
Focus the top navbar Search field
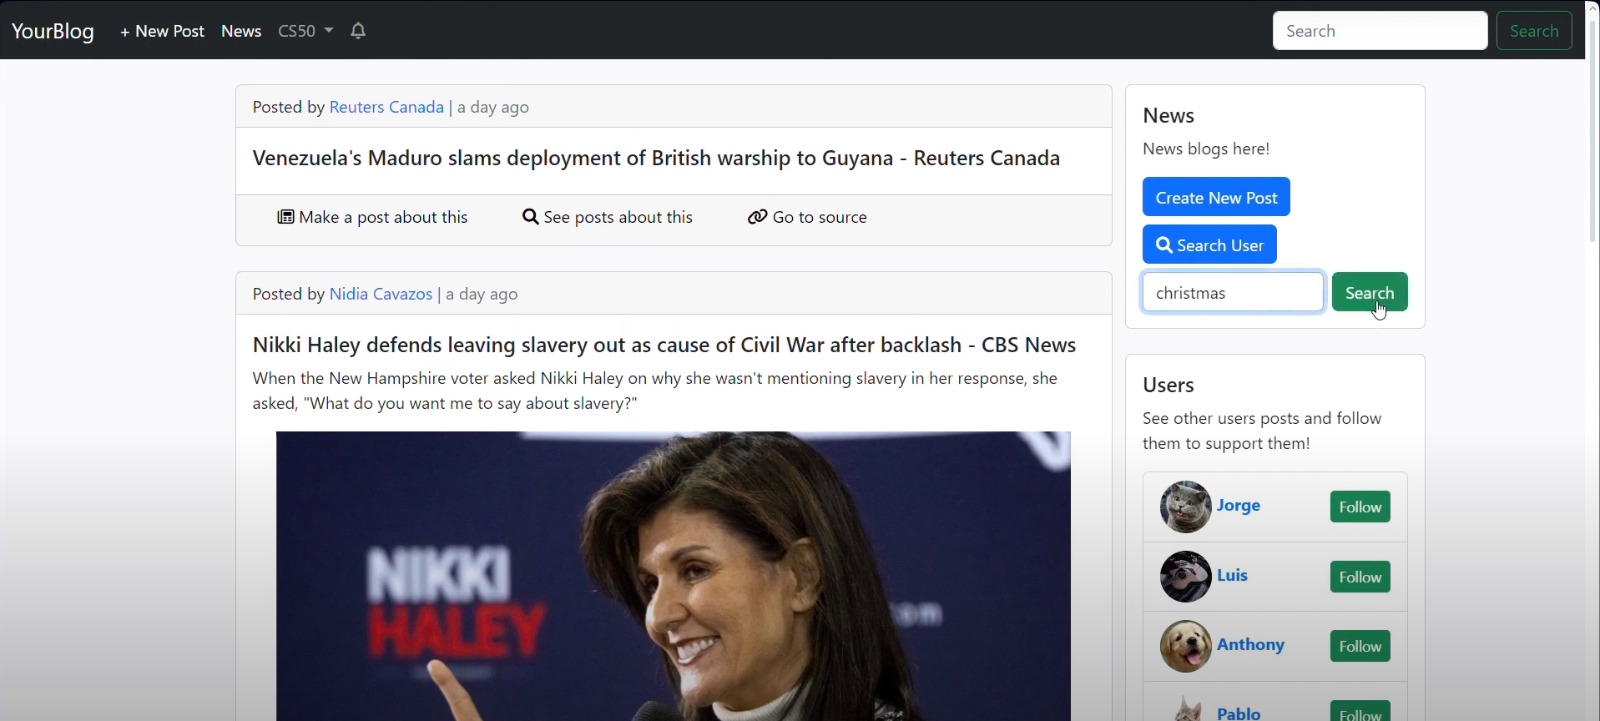[1379, 31]
